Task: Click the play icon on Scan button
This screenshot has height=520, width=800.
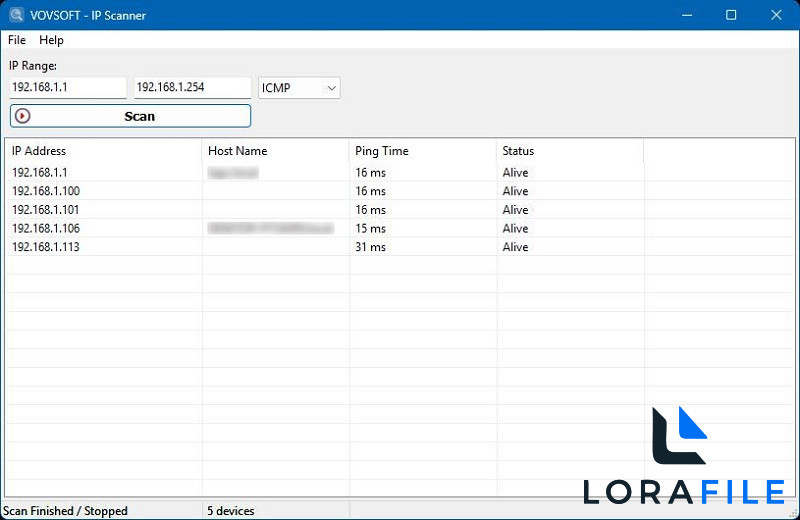Action: pyautogui.click(x=22, y=116)
